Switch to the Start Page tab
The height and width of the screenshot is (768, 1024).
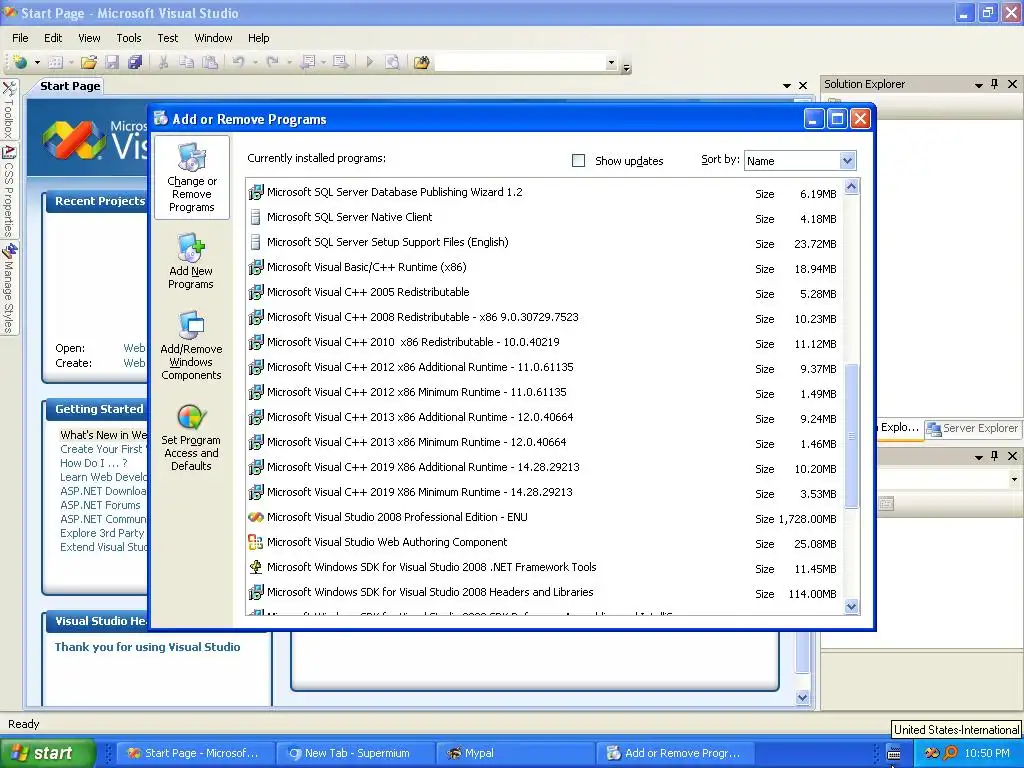click(x=70, y=86)
